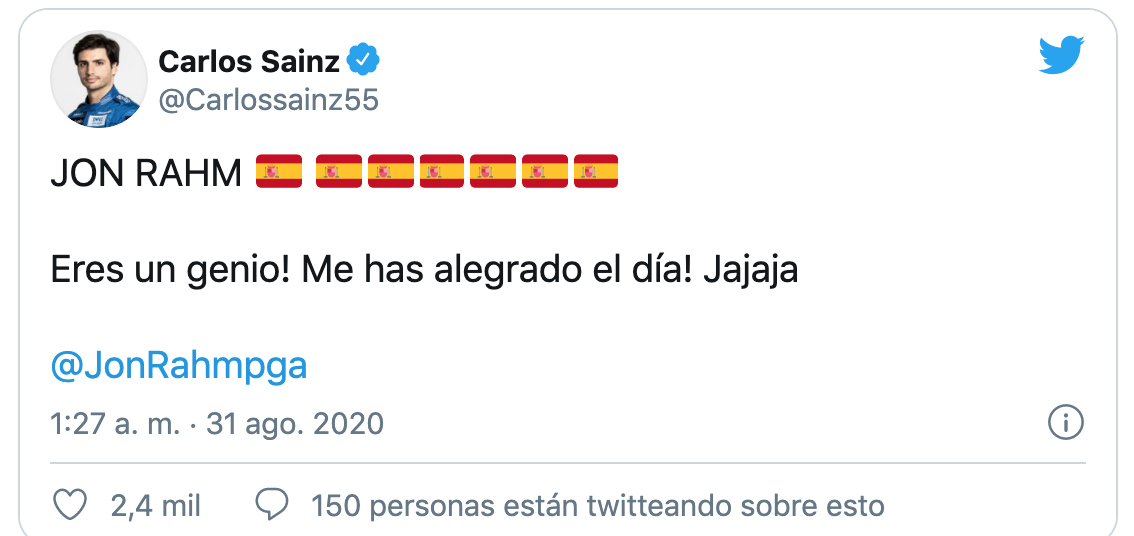Click the Carlos Sainz display name
The image size is (1134, 536).
point(249,62)
